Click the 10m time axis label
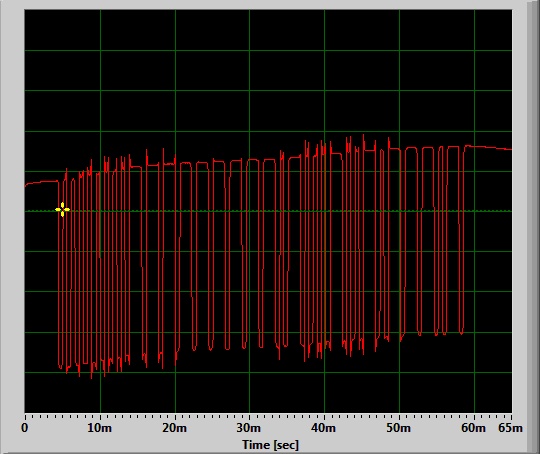This screenshot has height=454, width=540. click(x=100, y=428)
